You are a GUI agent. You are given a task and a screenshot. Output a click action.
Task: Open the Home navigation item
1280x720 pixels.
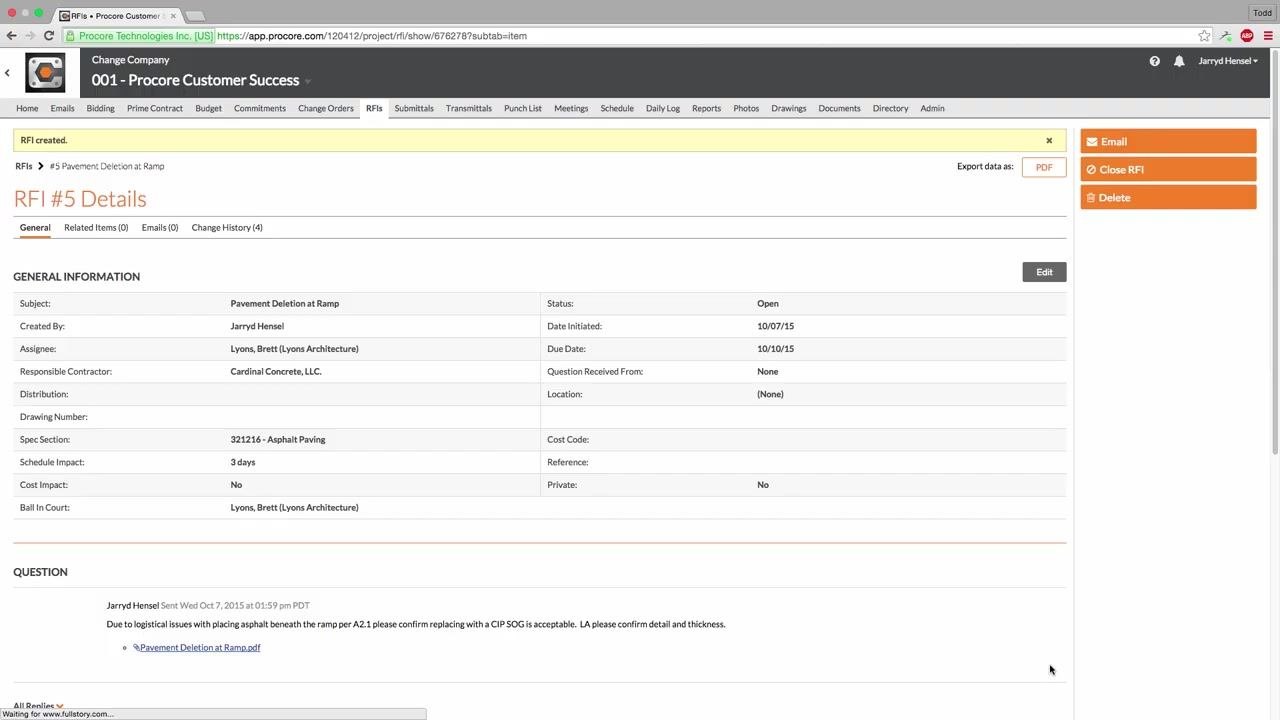27,108
